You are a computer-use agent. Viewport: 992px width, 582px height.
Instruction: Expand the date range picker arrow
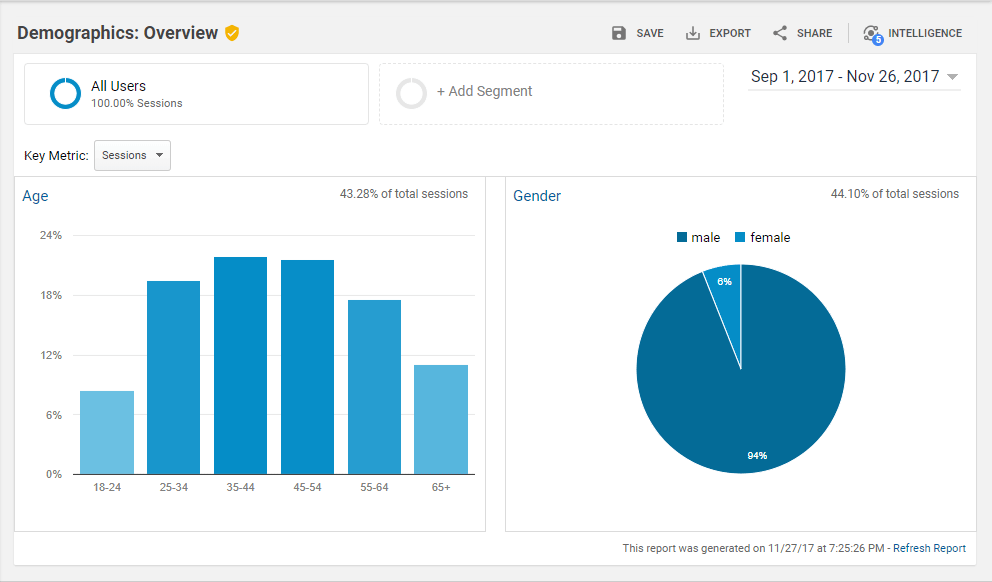952,77
